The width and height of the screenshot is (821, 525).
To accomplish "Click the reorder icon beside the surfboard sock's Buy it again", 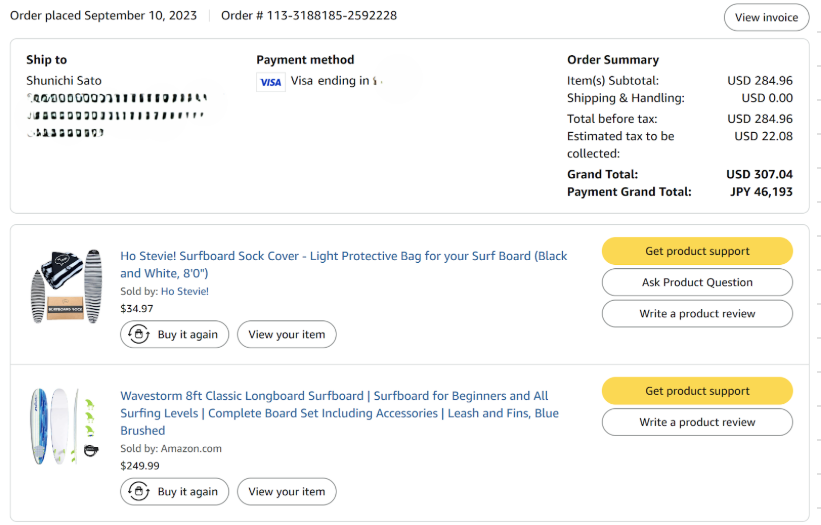I will point(139,334).
